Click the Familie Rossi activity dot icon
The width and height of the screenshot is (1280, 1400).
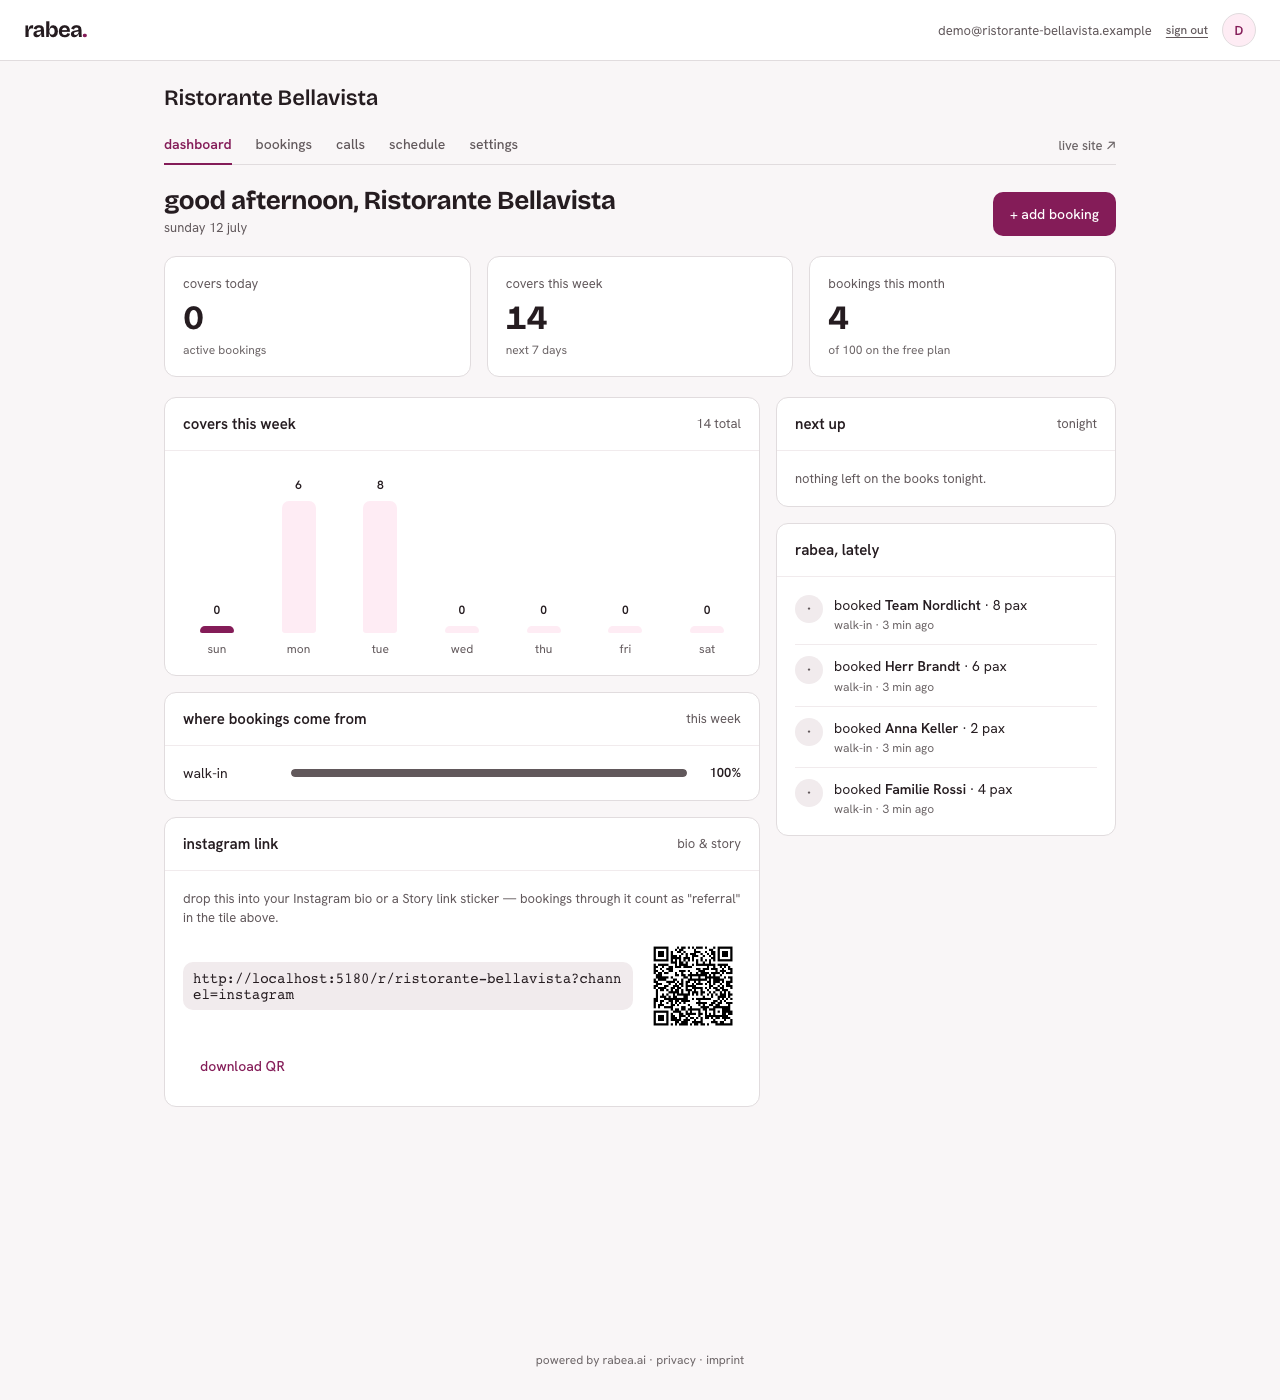pos(809,793)
